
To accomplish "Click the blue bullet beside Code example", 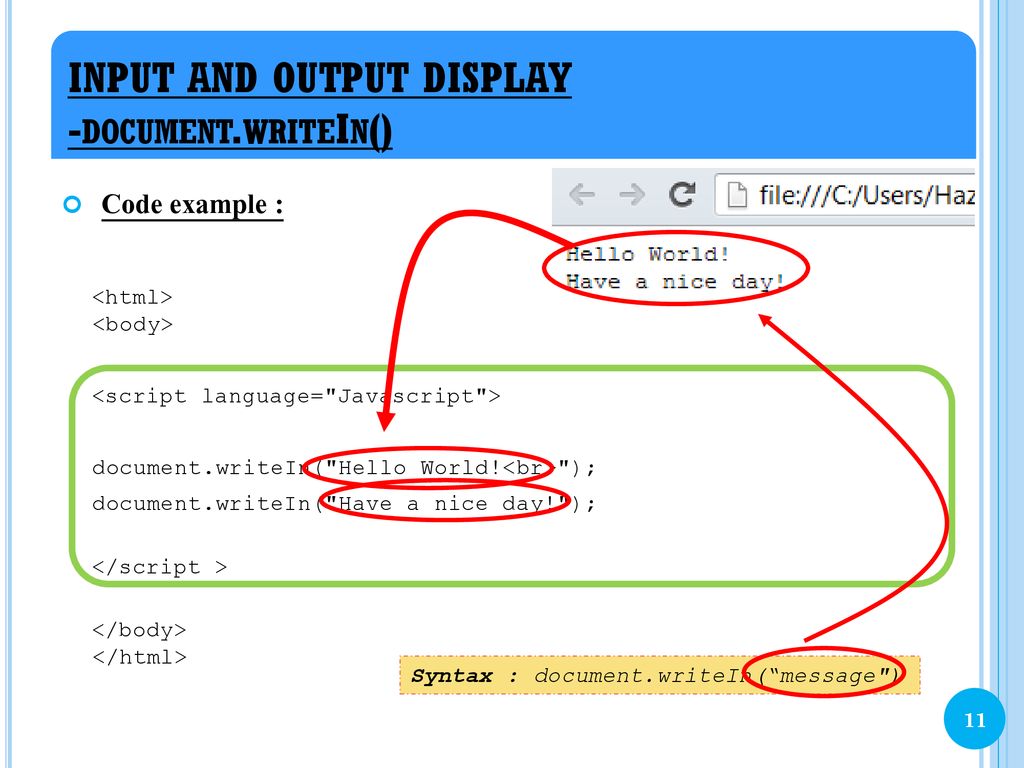I will [x=72, y=204].
